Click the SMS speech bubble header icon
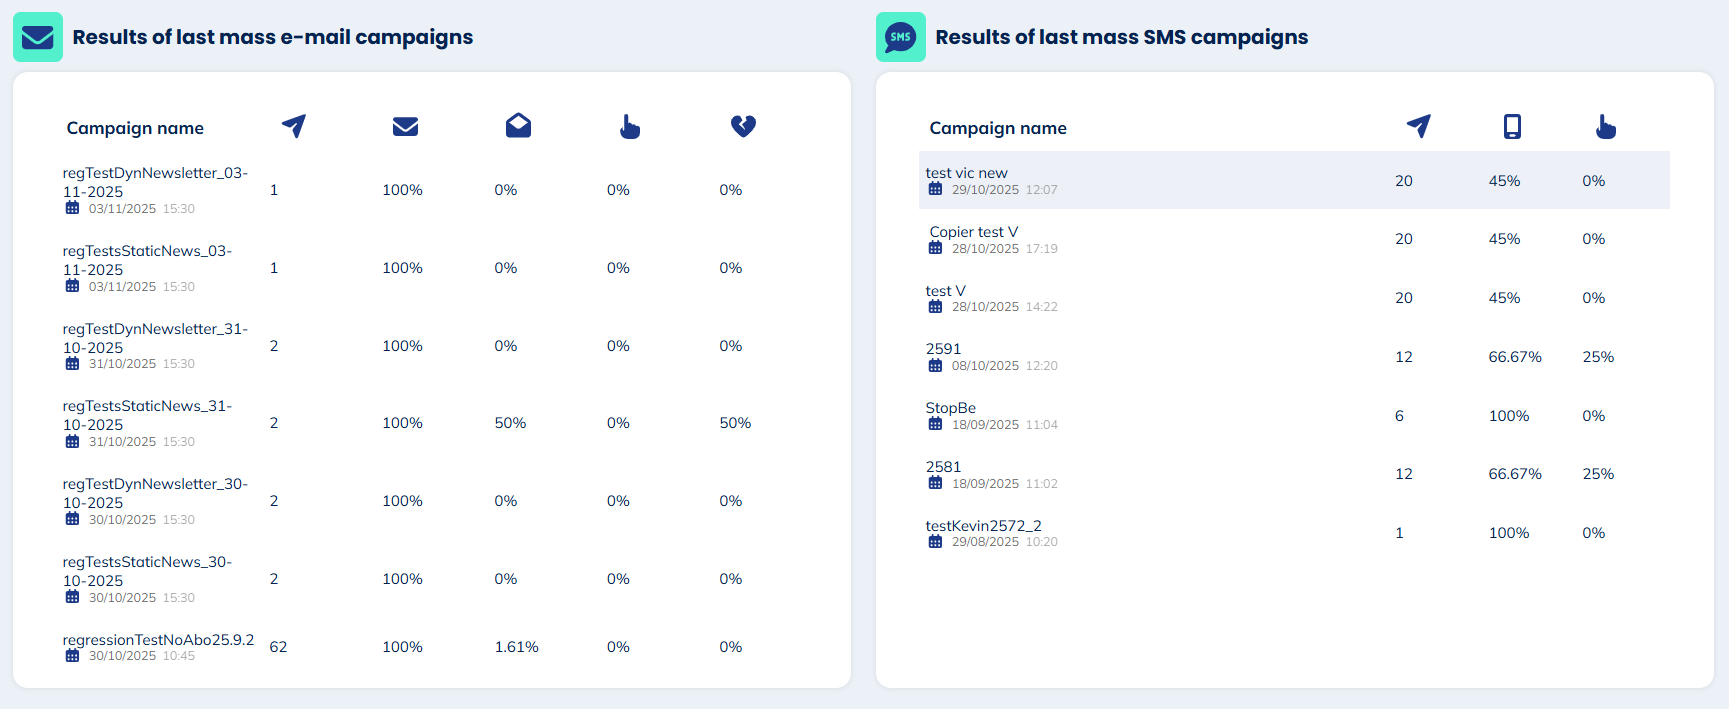Image resolution: width=1729 pixels, height=709 pixels. pyautogui.click(x=900, y=37)
